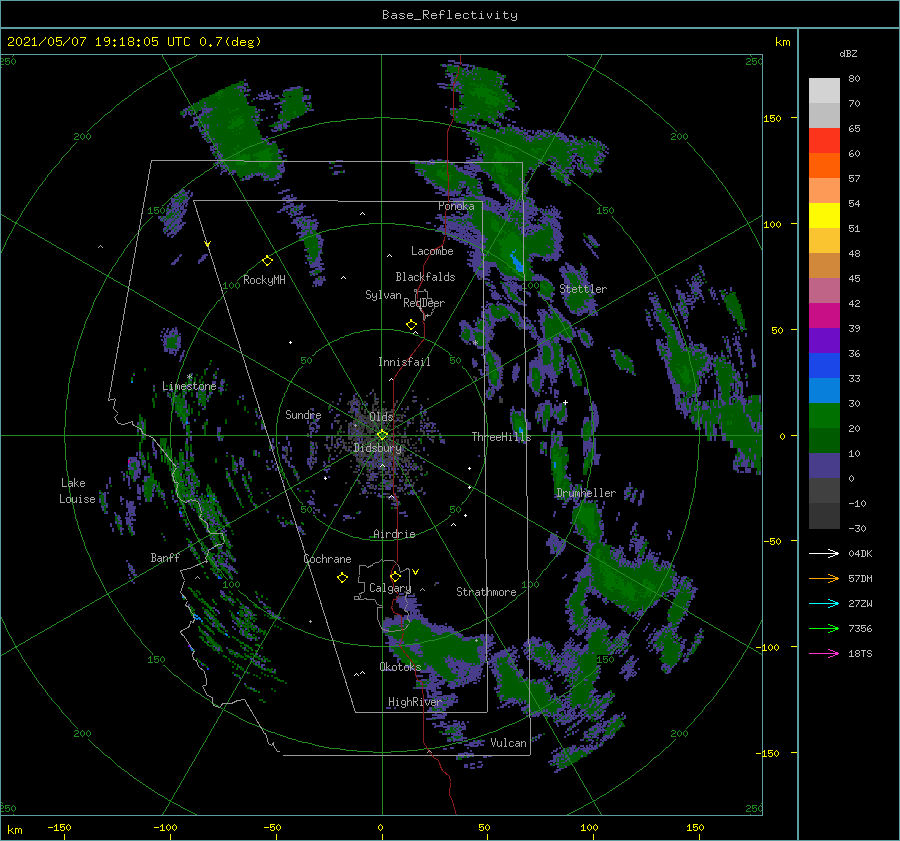Click the RedDeer label
Viewport: 900px width, 841px height.
coord(424,303)
